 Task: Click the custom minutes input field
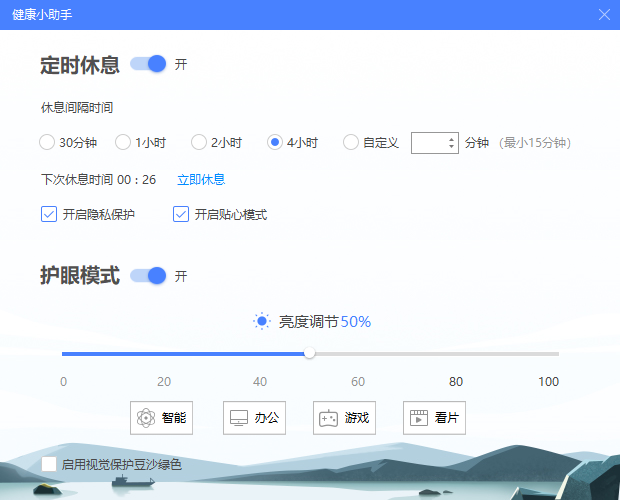coord(429,142)
